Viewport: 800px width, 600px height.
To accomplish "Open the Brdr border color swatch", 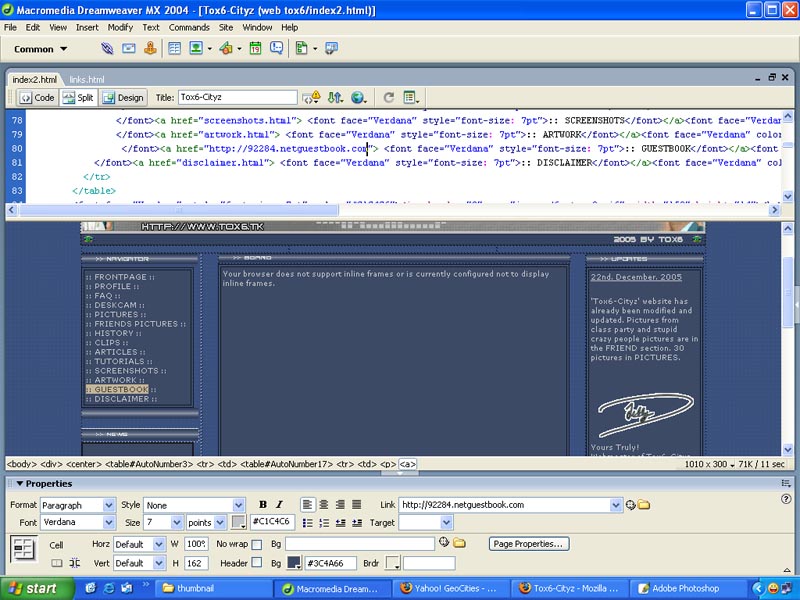I will [393, 563].
